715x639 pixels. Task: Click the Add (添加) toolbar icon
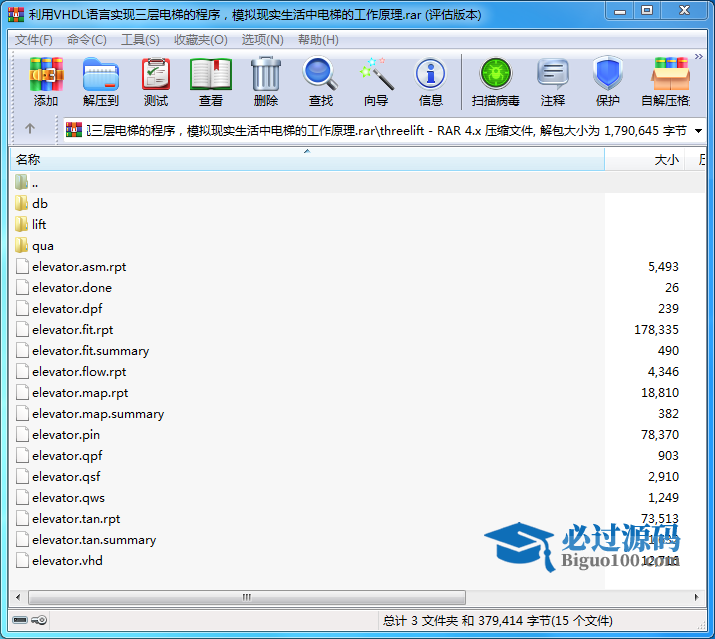(x=46, y=74)
